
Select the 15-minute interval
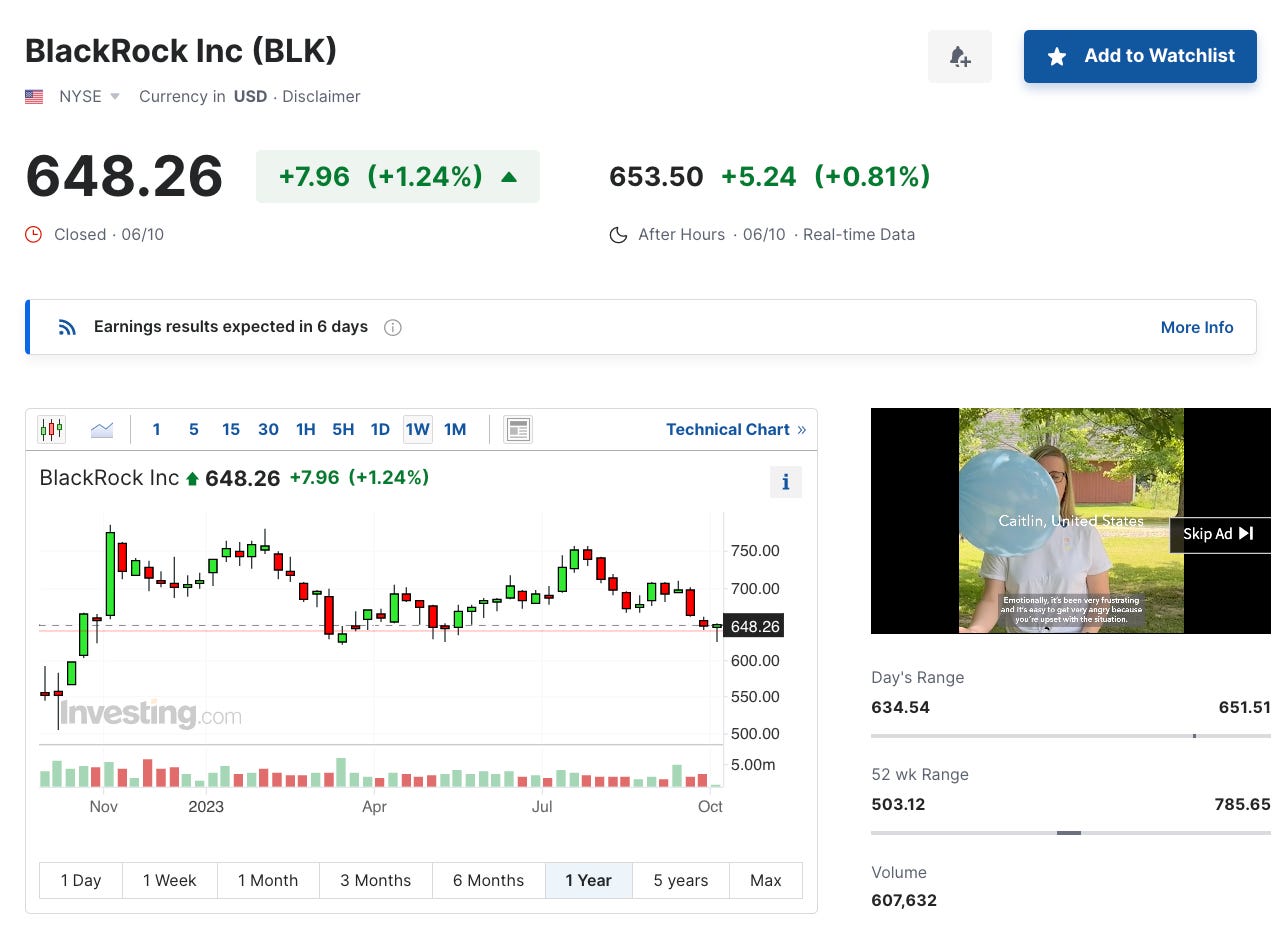(x=231, y=429)
